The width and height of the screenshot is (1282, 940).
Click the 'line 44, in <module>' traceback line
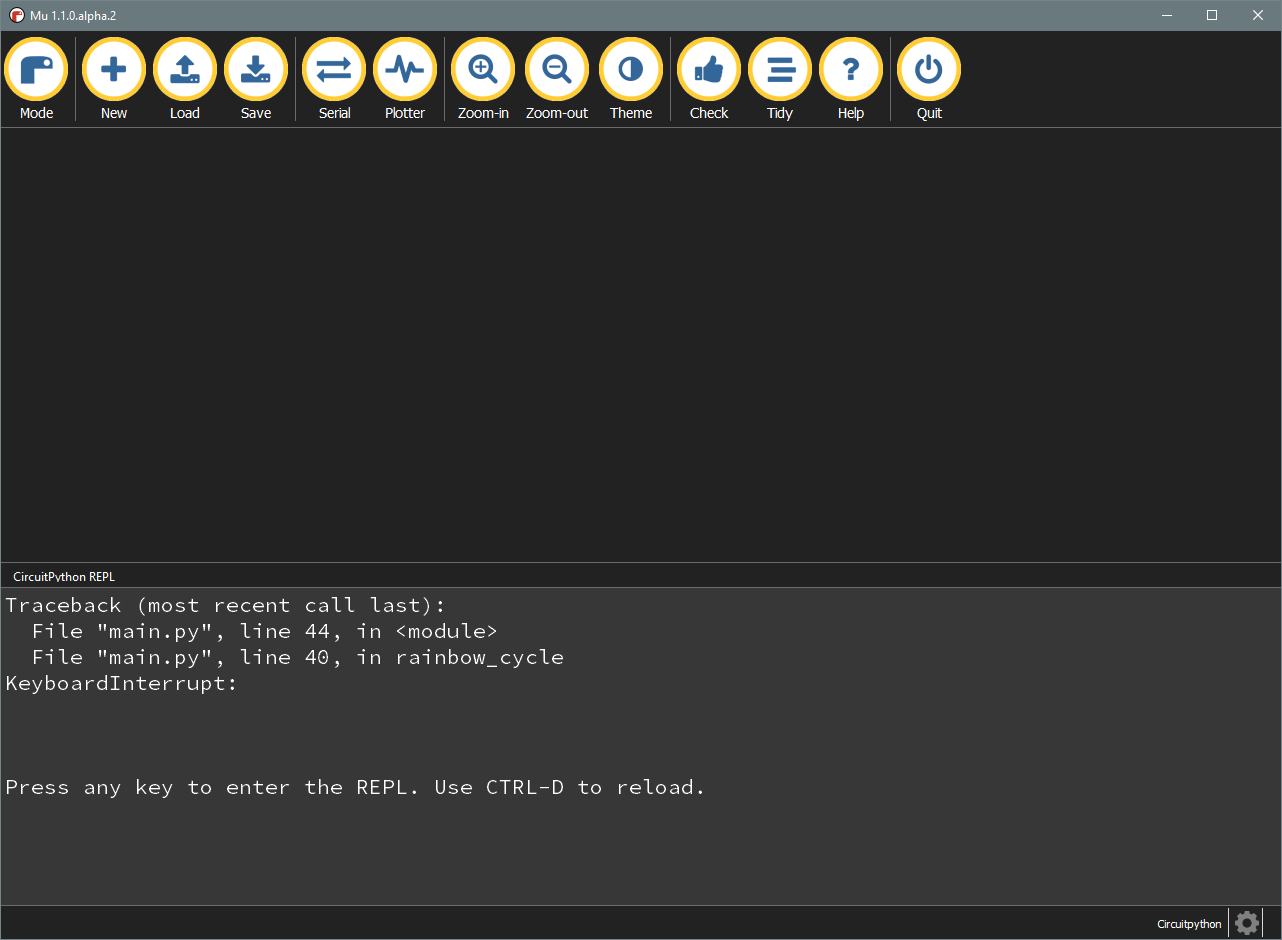coord(264,631)
